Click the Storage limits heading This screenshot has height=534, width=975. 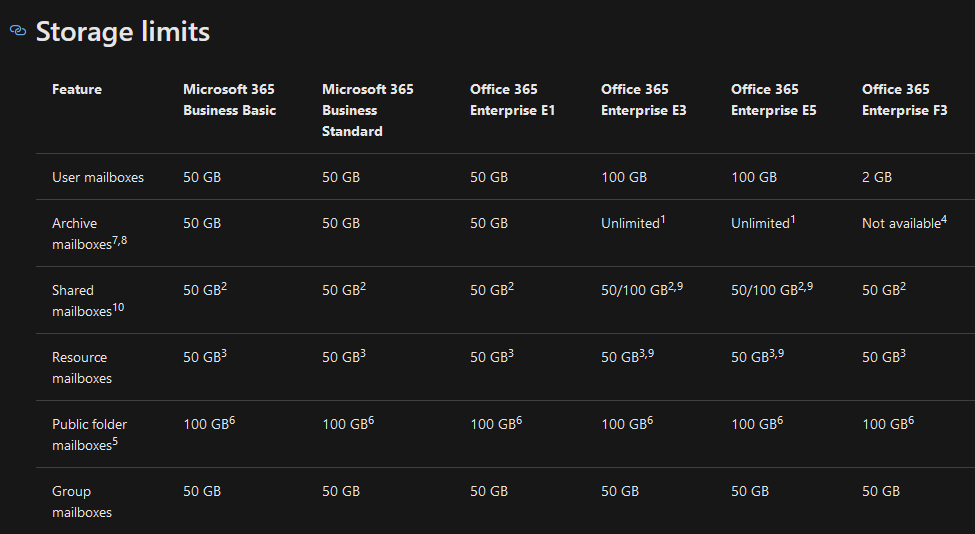122,31
